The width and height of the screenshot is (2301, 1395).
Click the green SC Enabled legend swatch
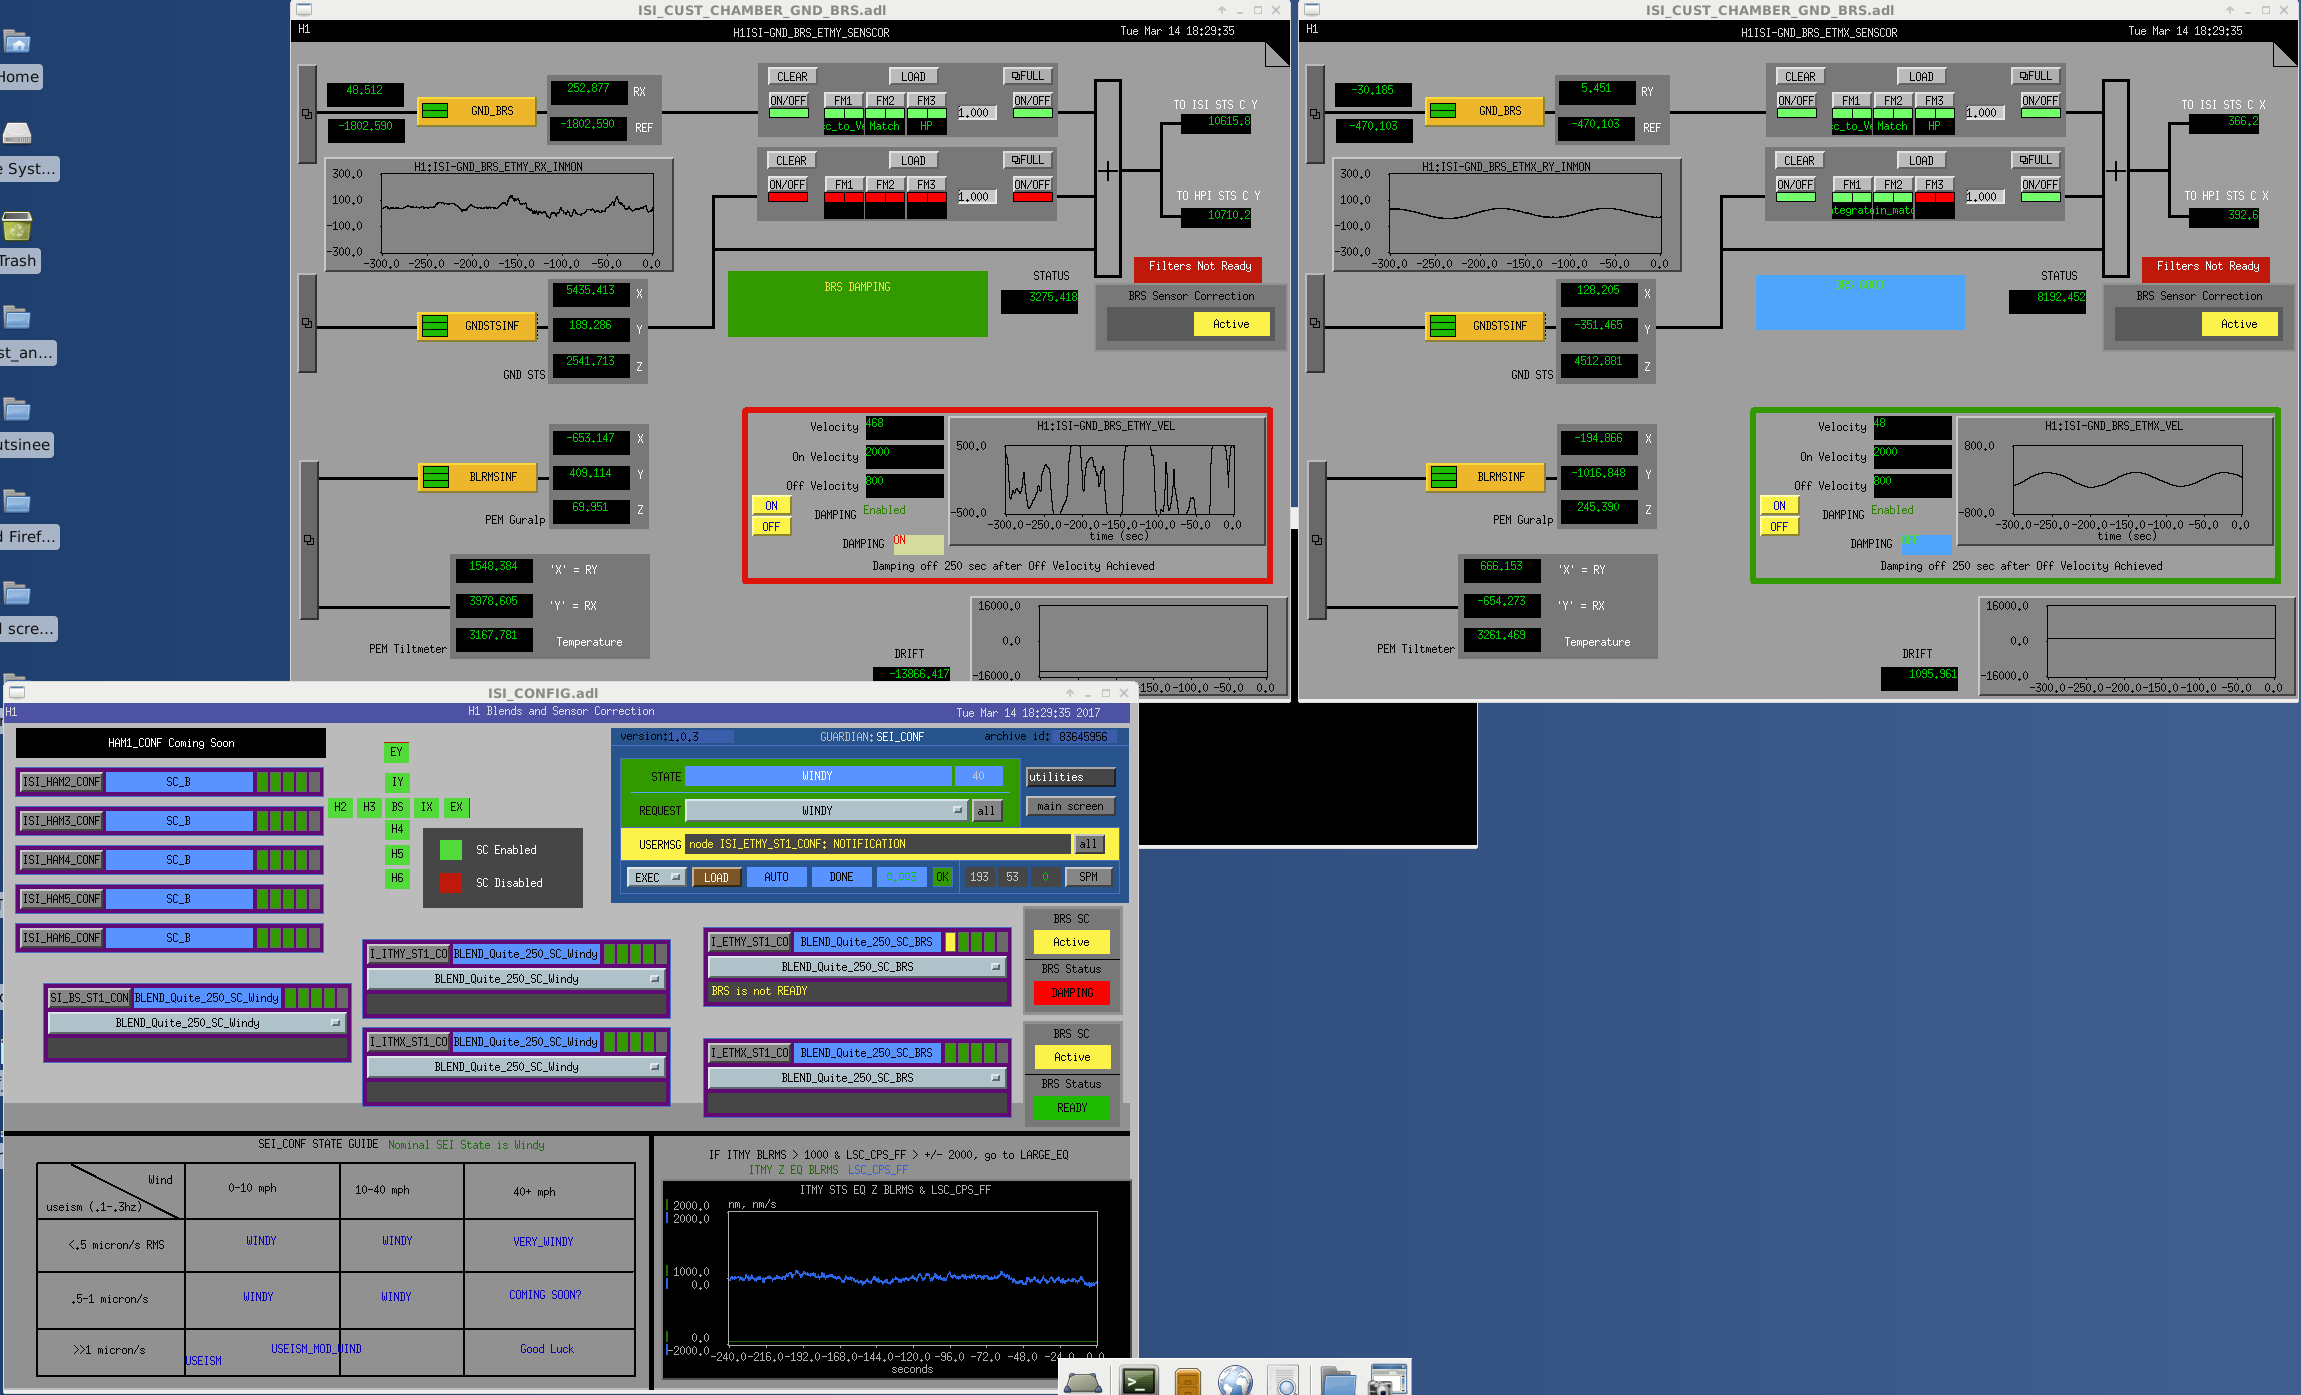coord(451,850)
